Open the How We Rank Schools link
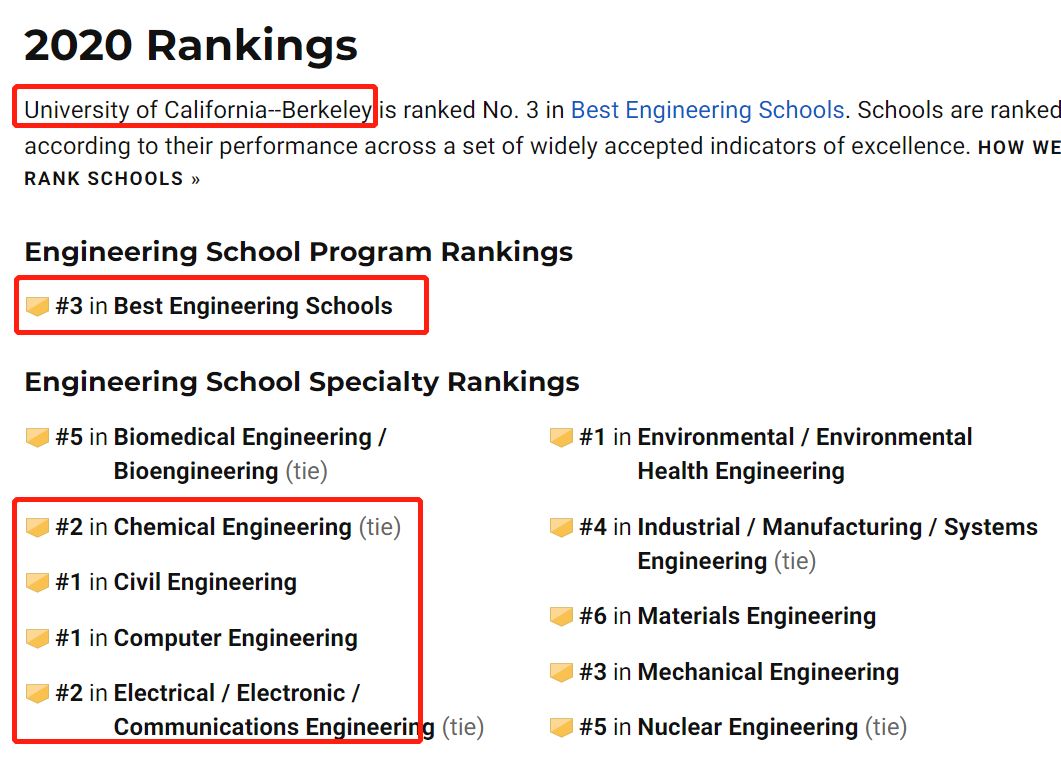This screenshot has width=1061, height=758. point(112,179)
